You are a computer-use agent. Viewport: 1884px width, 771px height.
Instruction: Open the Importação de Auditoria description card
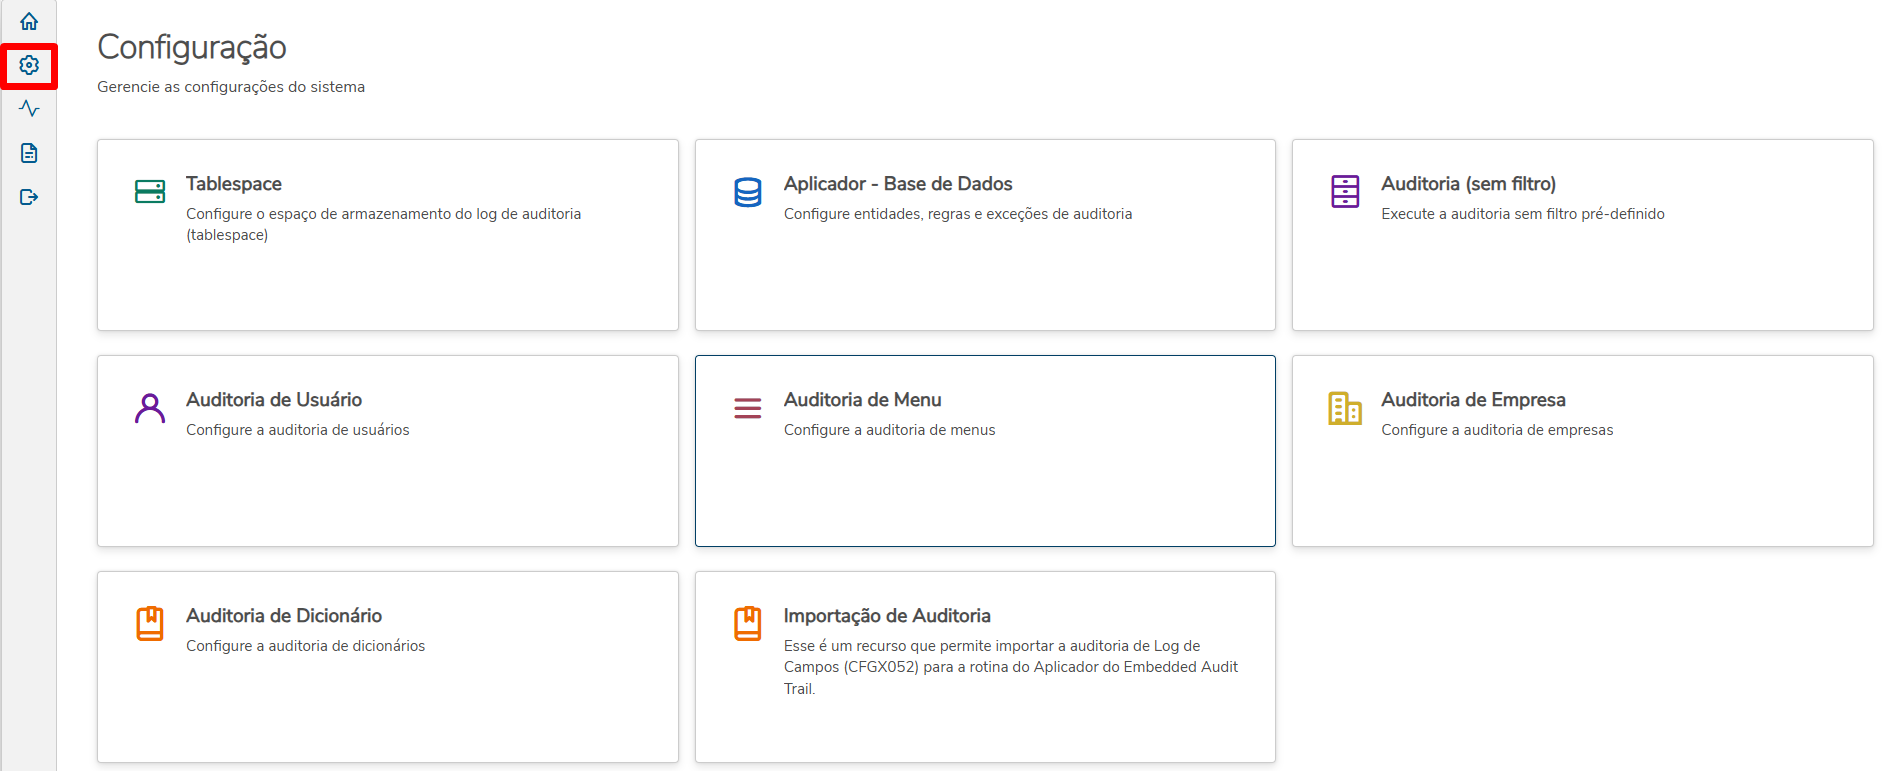click(x=1010, y=667)
